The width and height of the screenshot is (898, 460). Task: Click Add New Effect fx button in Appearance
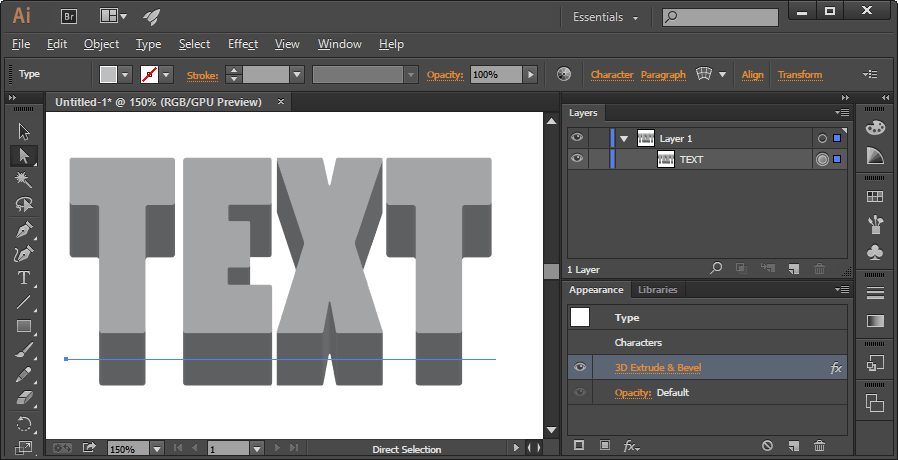point(632,446)
